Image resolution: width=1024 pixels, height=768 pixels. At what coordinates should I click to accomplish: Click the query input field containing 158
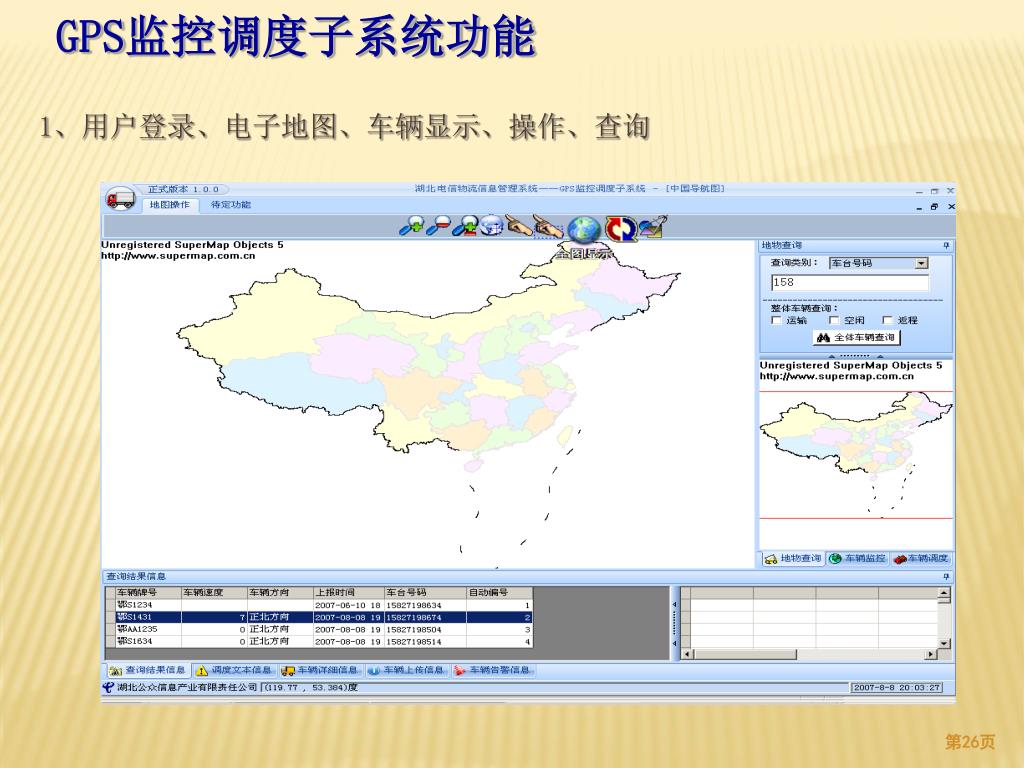[850, 282]
